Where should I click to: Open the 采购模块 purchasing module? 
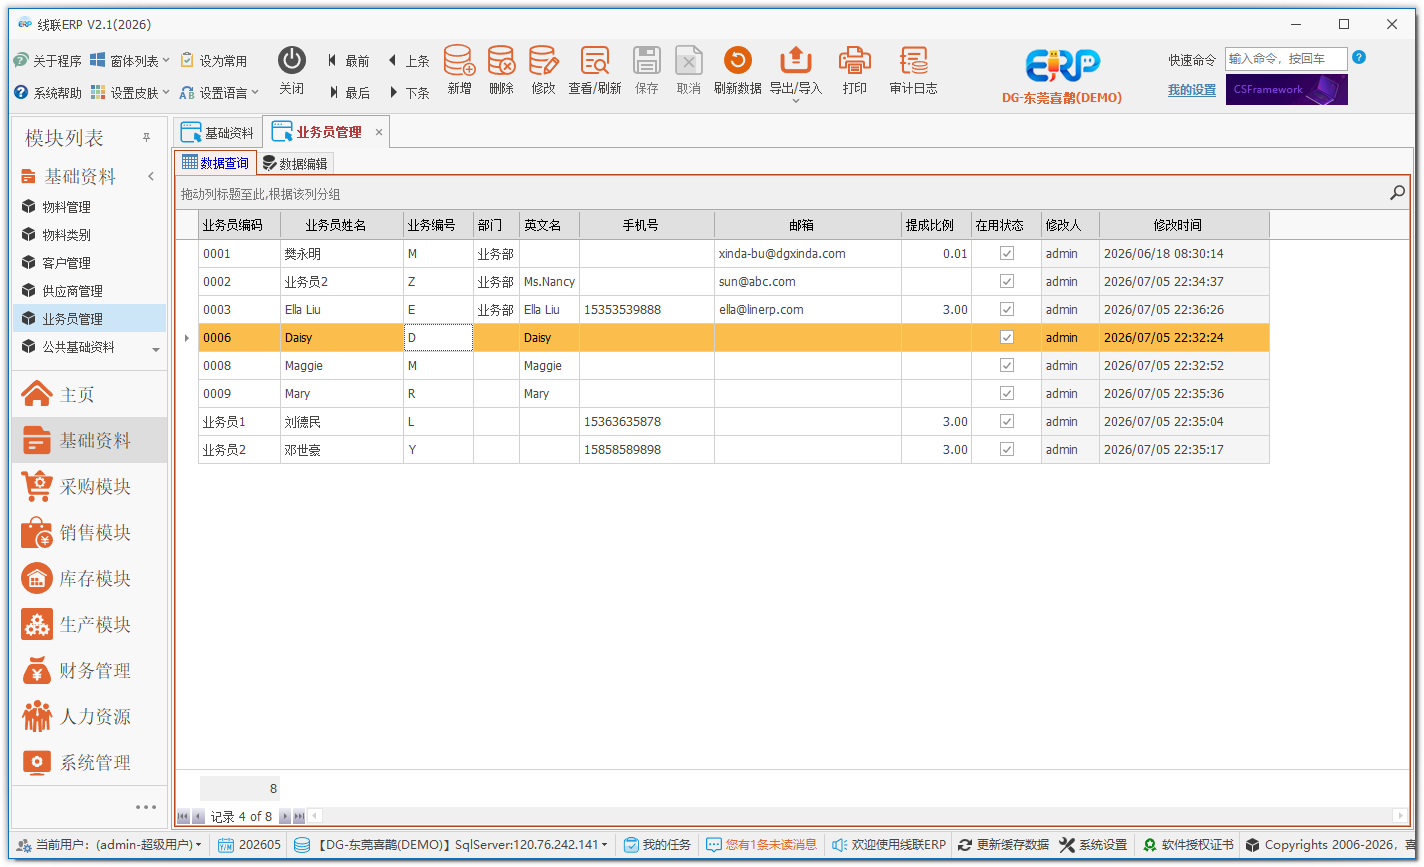(x=89, y=486)
